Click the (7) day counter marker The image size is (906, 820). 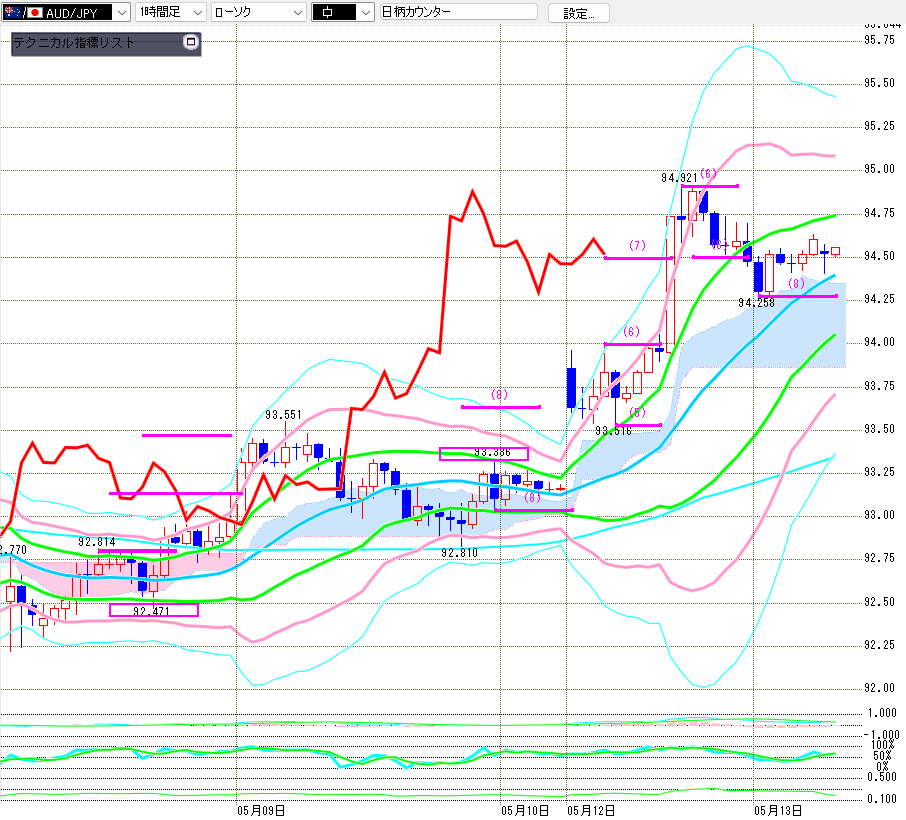tap(637, 246)
